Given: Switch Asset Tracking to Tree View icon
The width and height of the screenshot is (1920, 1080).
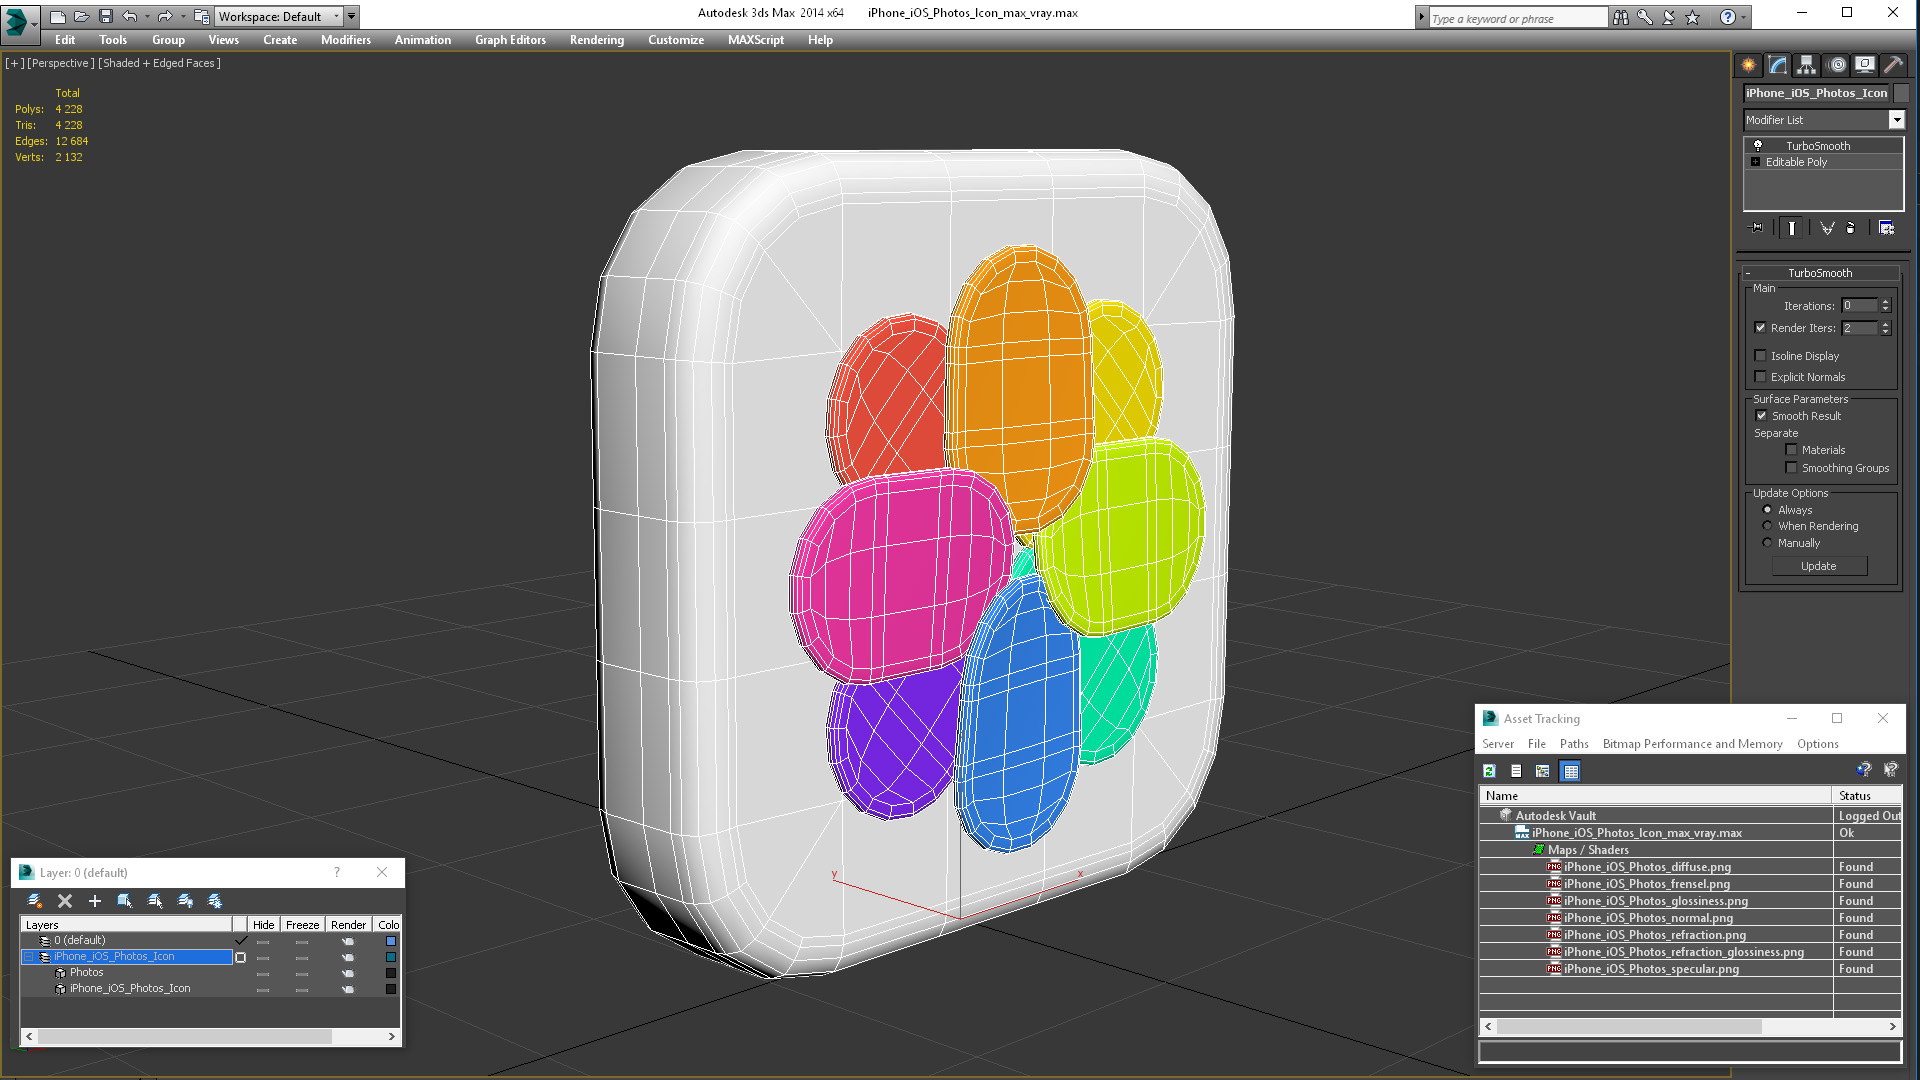Looking at the screenshot, I should (1543, 771).
